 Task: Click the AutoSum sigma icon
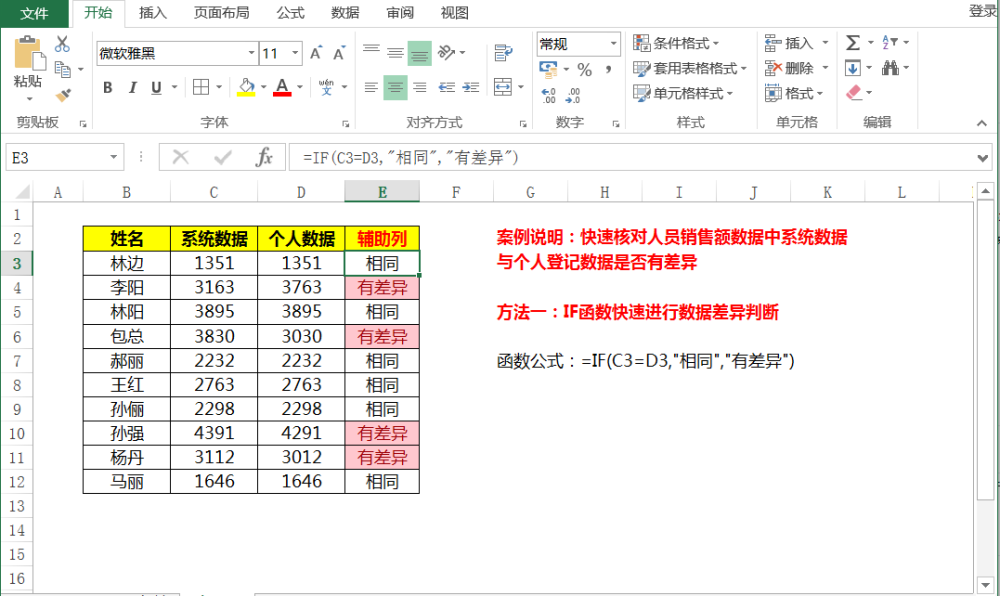(x=853, y=43)
